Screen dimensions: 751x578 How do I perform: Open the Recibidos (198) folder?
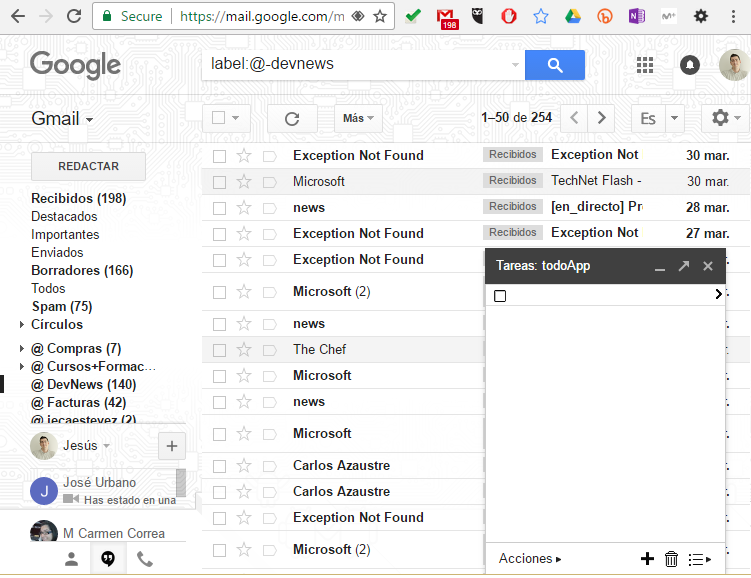pos(79,198)
